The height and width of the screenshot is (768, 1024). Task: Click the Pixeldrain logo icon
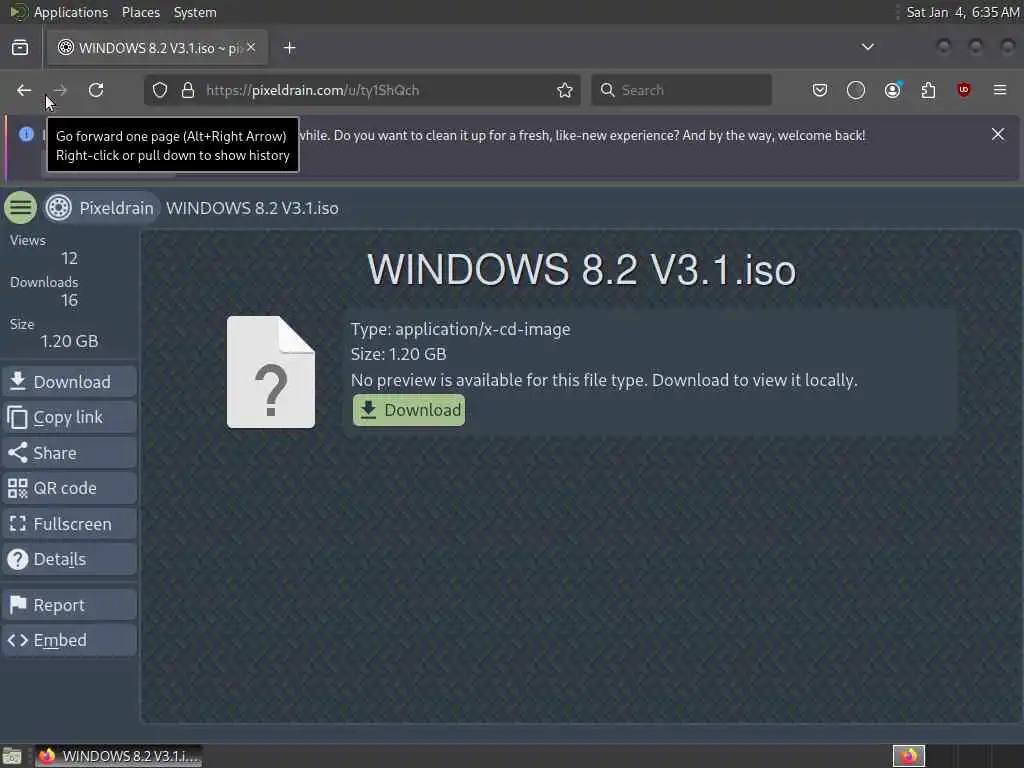pyautogui.click(x=59, y=208)
